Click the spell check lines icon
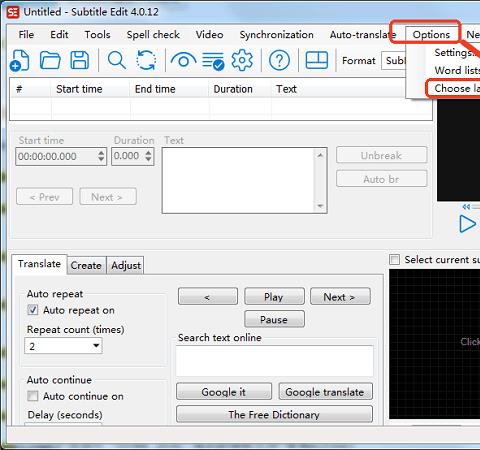480x450 pixels. point(213,61)
